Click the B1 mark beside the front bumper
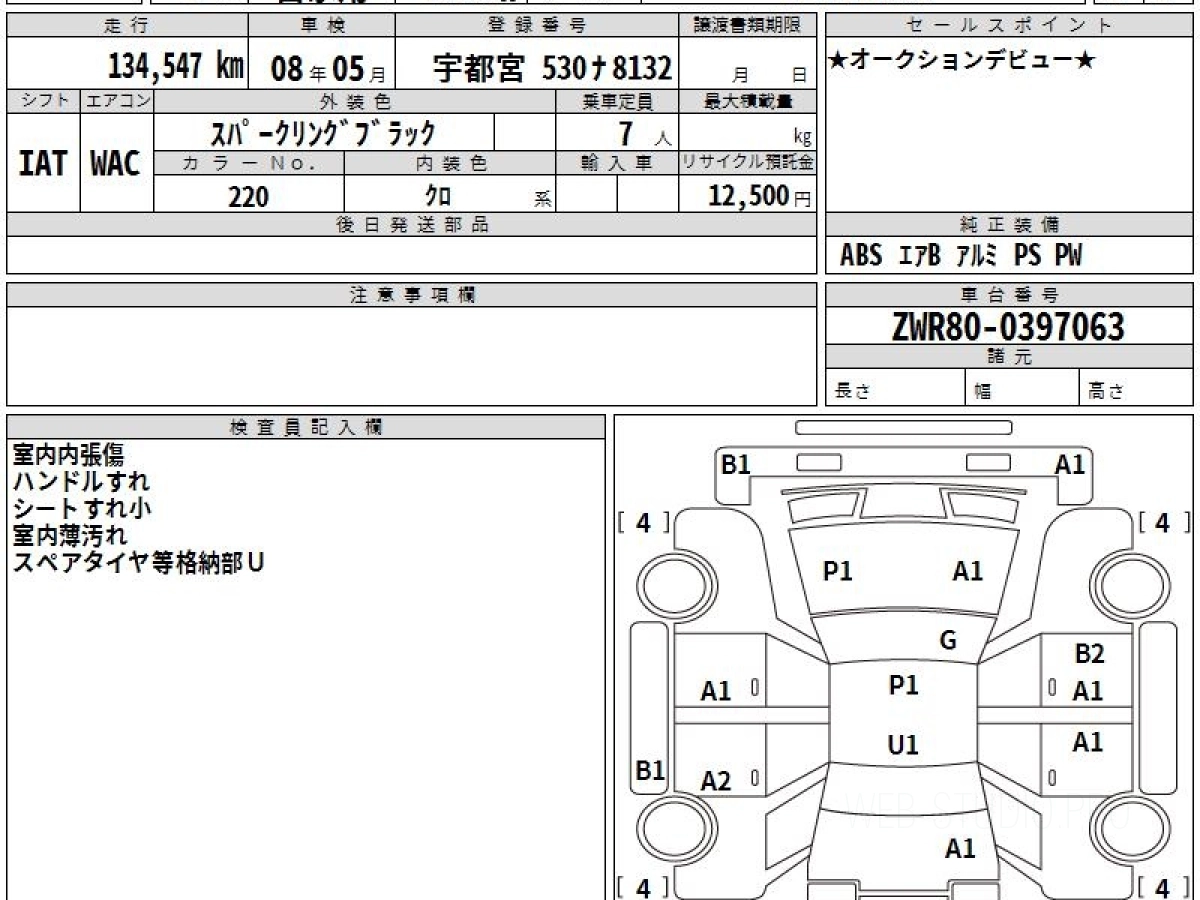The image size is (1200, 900). (x=736, y=464)
